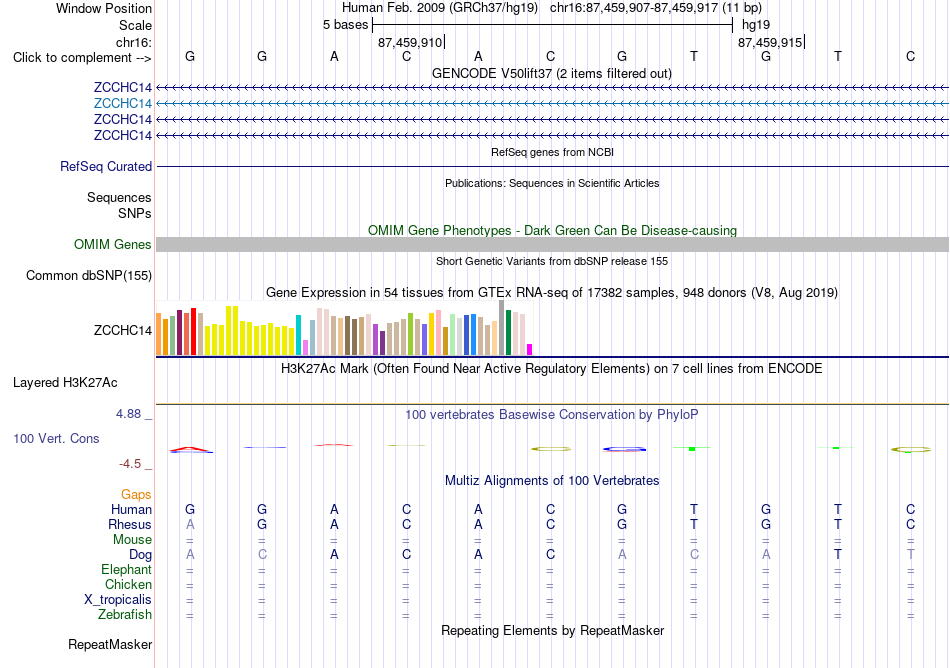Click the 4.88 PhyloP upper axis value
The width and height of the screenshot is (950, 668).
128,414
